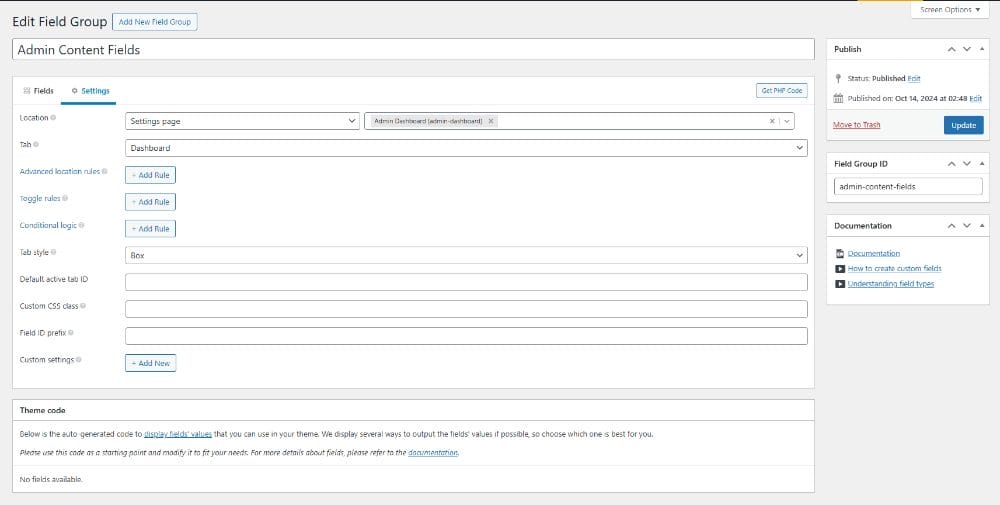Click help icon beside Field ID prefix
The image size is (1000, 505).
click(71, 333)
